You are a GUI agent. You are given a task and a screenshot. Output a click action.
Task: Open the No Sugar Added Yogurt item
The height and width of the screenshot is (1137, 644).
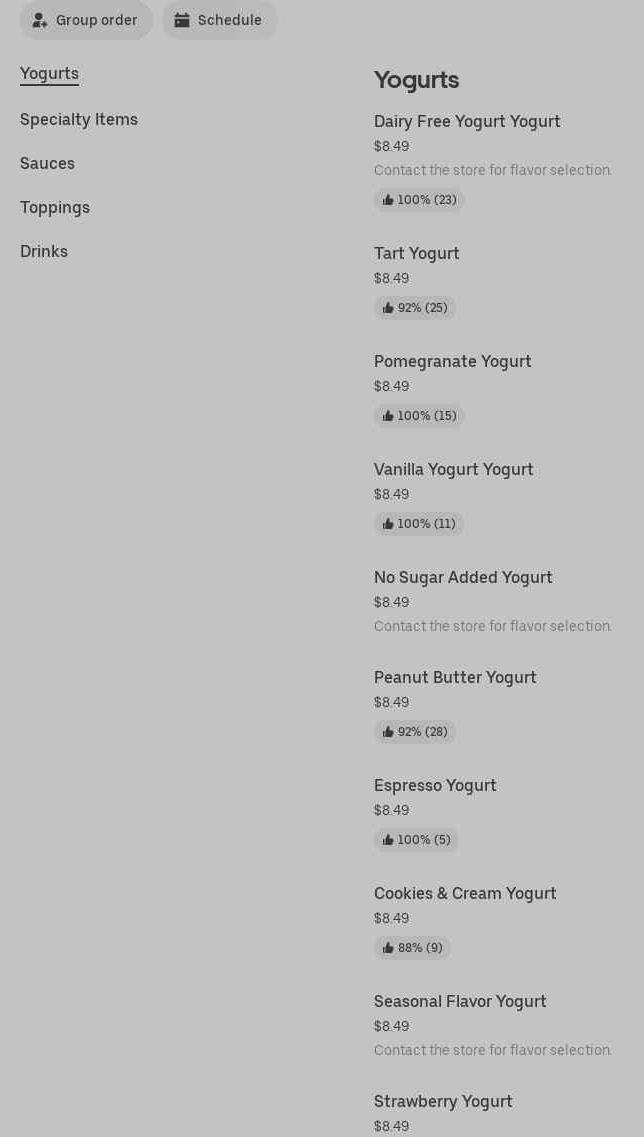[x=463, y=577]
